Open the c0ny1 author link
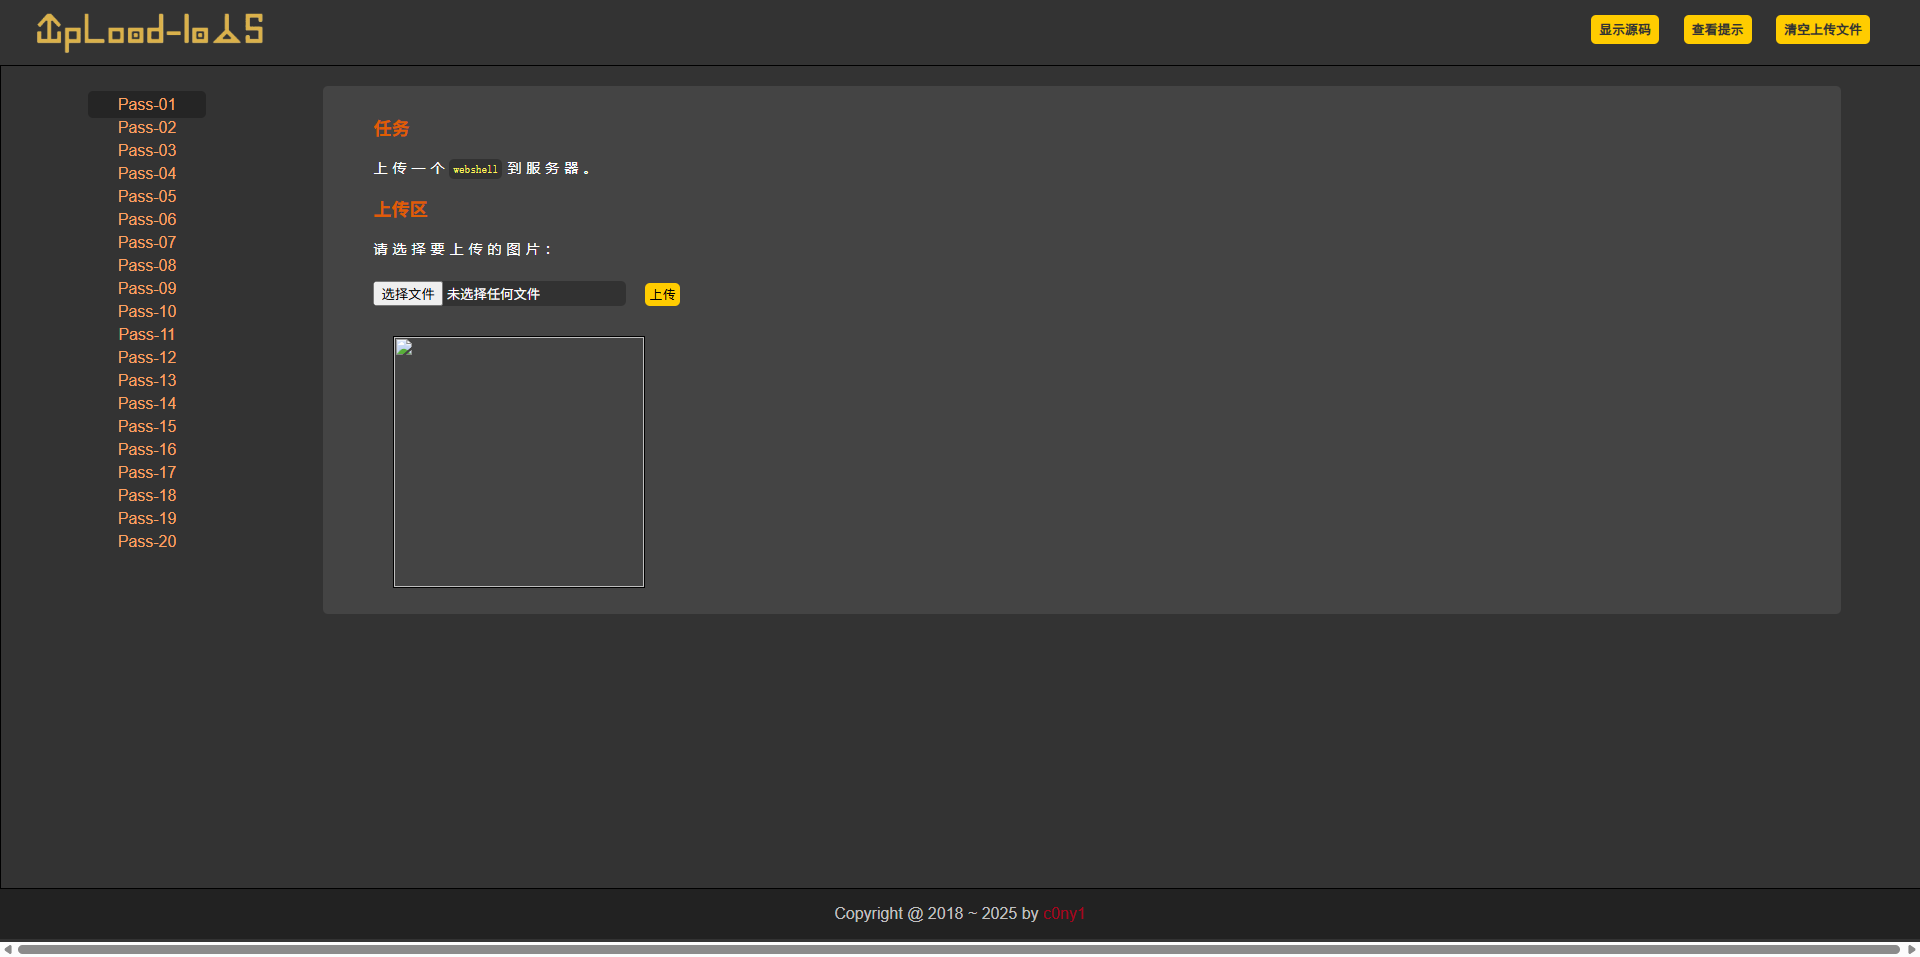 point(1064,913)
